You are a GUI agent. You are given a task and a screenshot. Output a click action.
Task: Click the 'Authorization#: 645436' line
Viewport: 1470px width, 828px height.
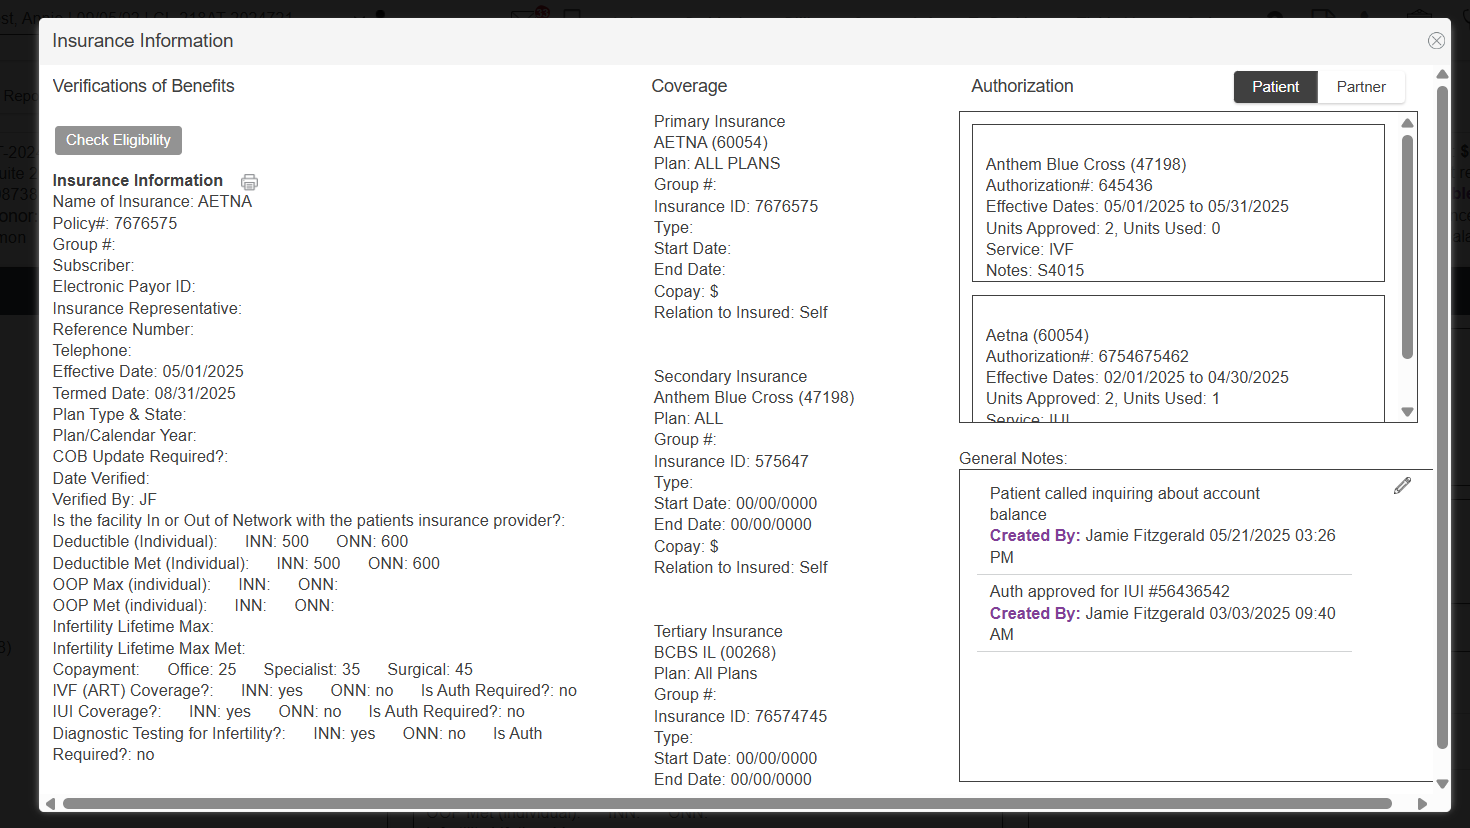pos(1069,185)
